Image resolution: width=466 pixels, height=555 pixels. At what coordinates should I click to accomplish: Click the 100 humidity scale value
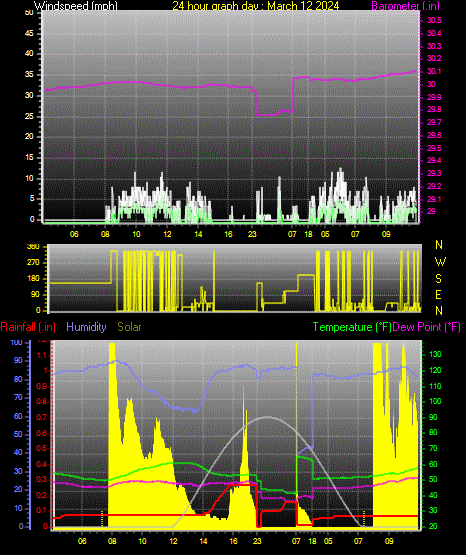click(x=16, y=342)
